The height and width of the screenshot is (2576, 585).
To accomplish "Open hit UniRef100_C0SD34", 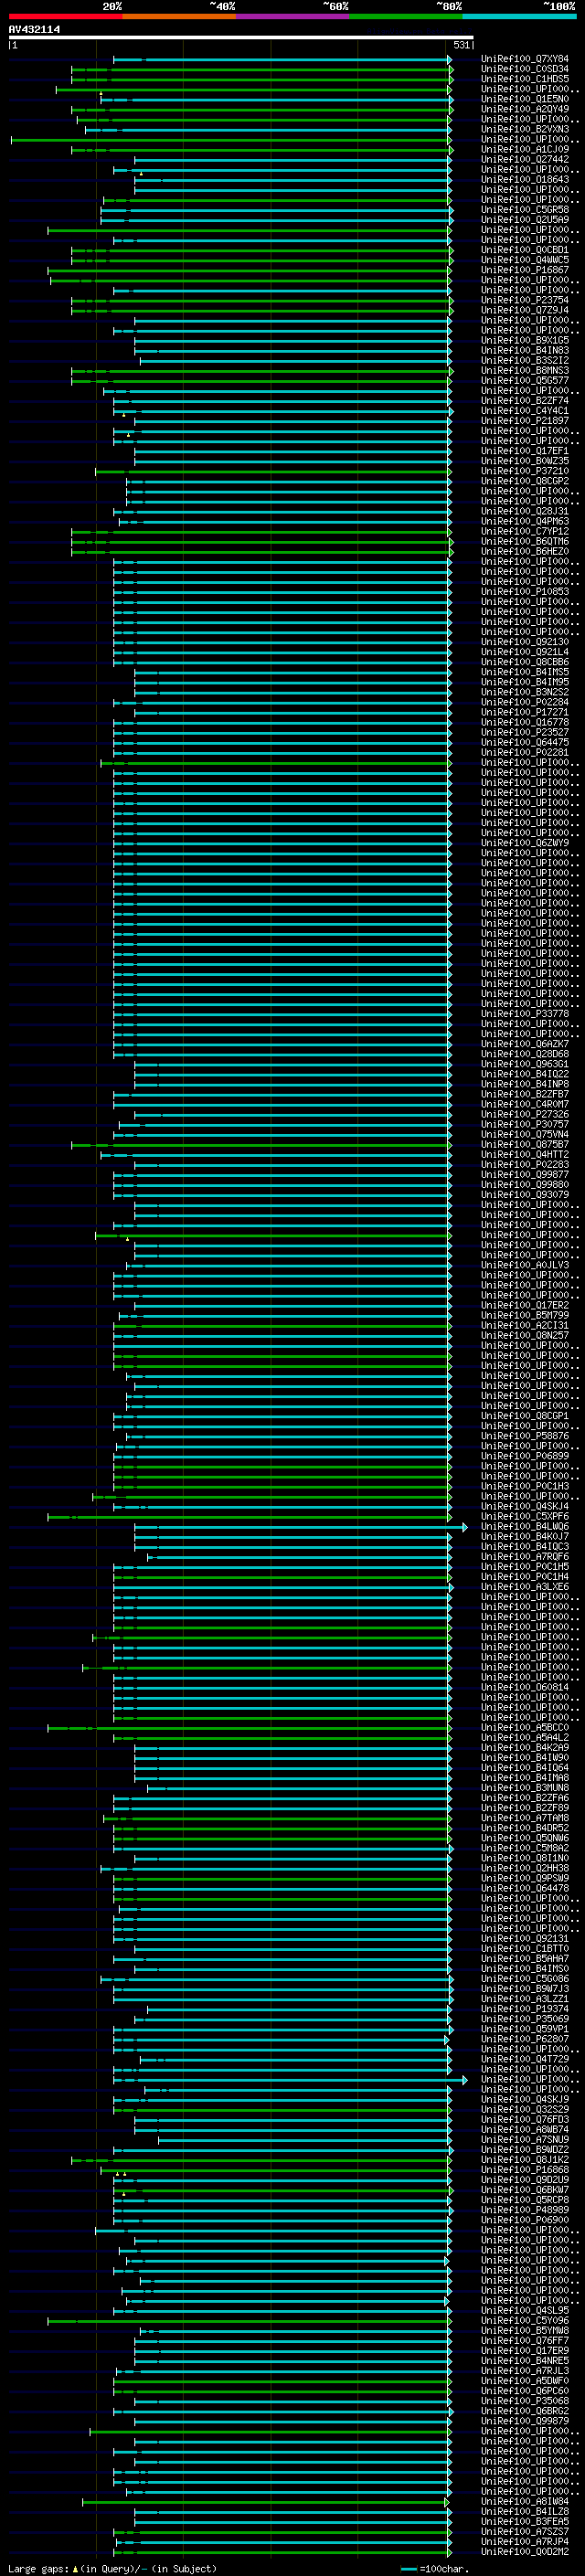I will 525,69.
